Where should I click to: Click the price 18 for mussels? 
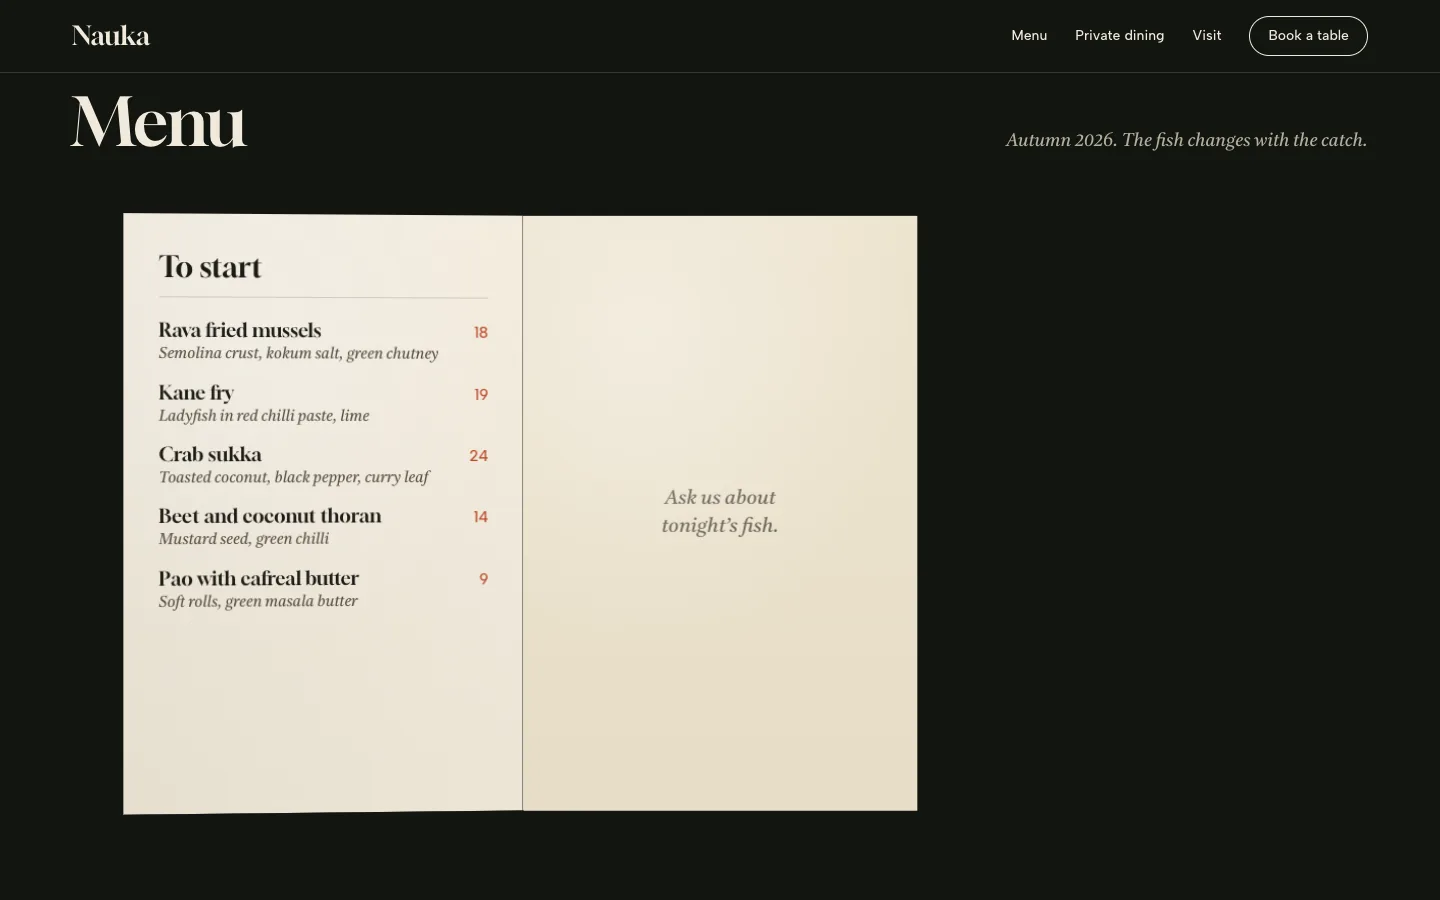[x=481, y=332]
